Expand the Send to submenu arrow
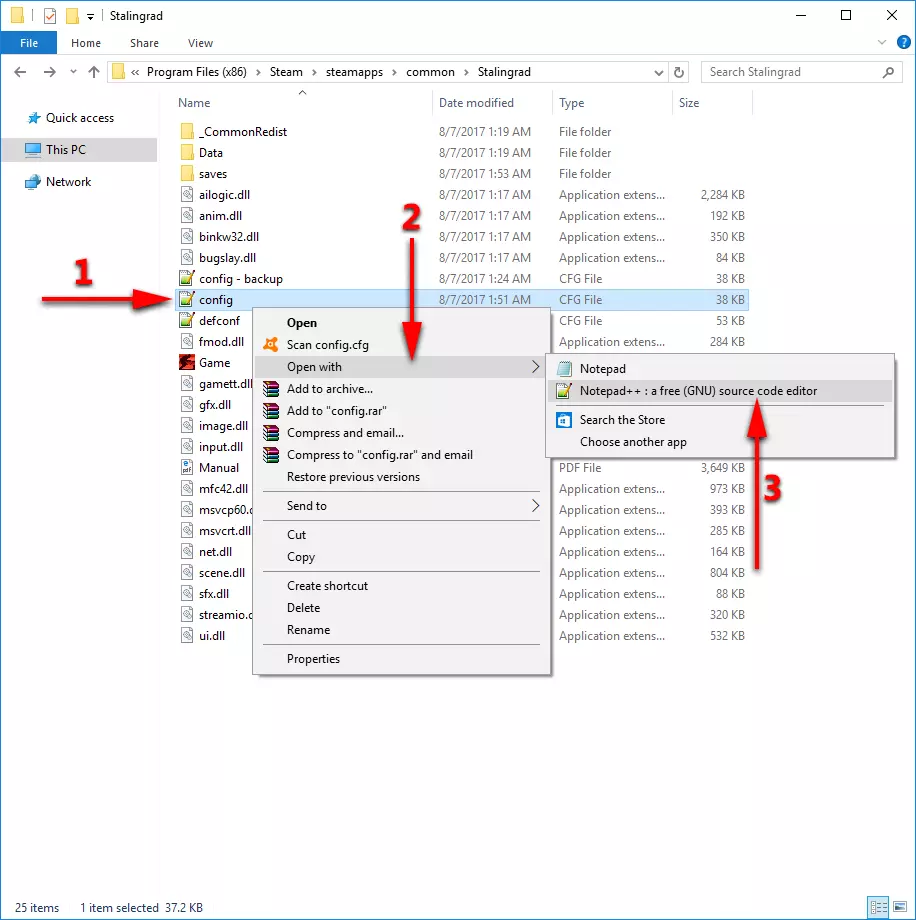Screen dimensions: 916x920 click(535, 506)
